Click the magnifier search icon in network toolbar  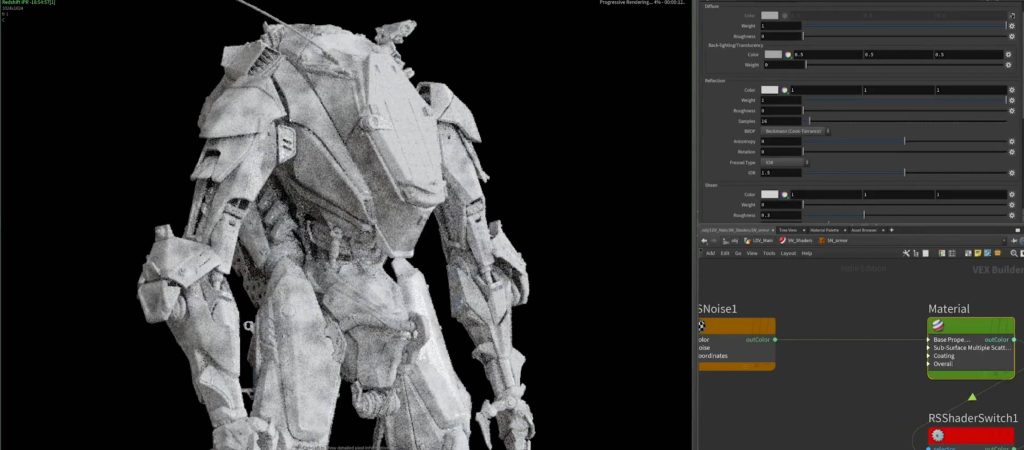click(x=1014, y=253)
